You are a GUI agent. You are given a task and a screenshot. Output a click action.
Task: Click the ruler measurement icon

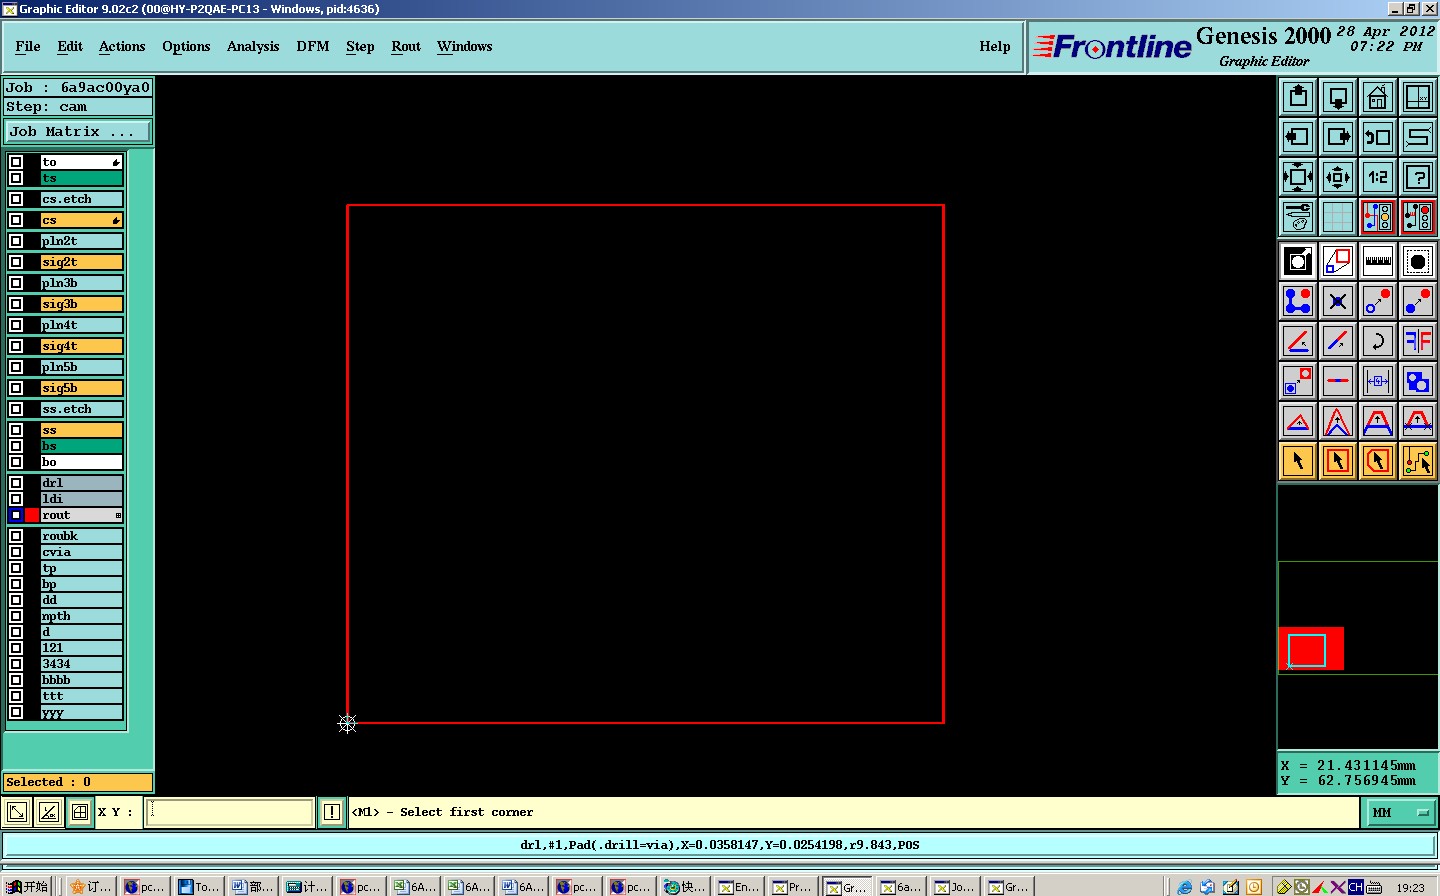(1378, 261)
